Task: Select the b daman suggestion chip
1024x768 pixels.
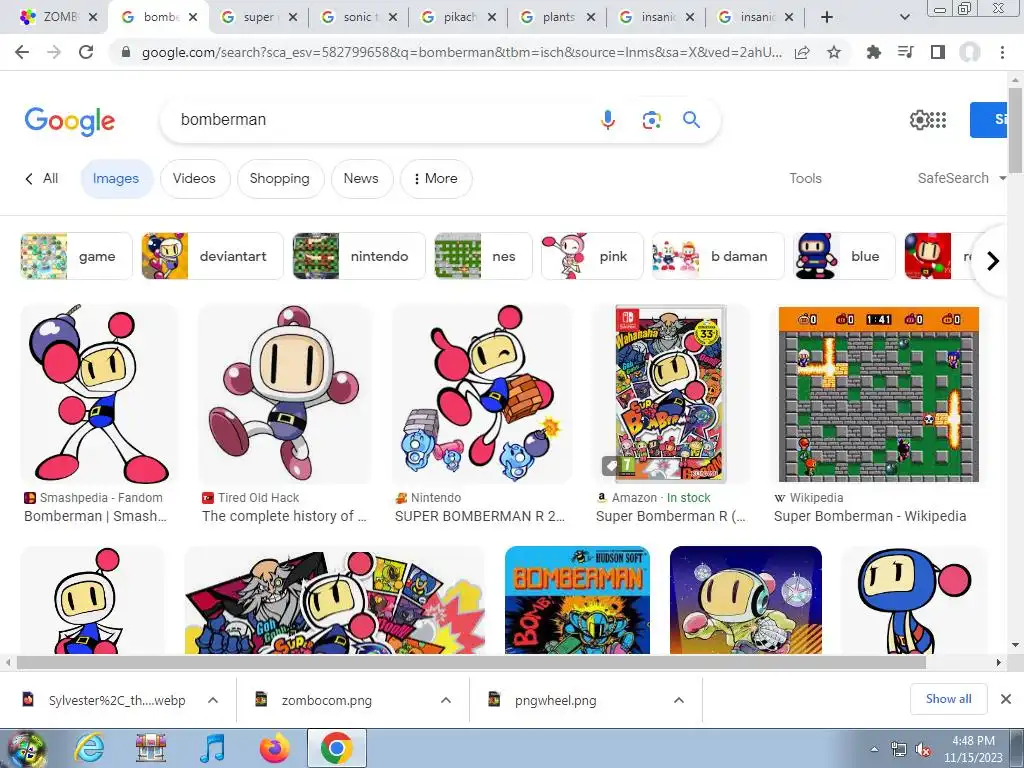Action: (718, 256)
